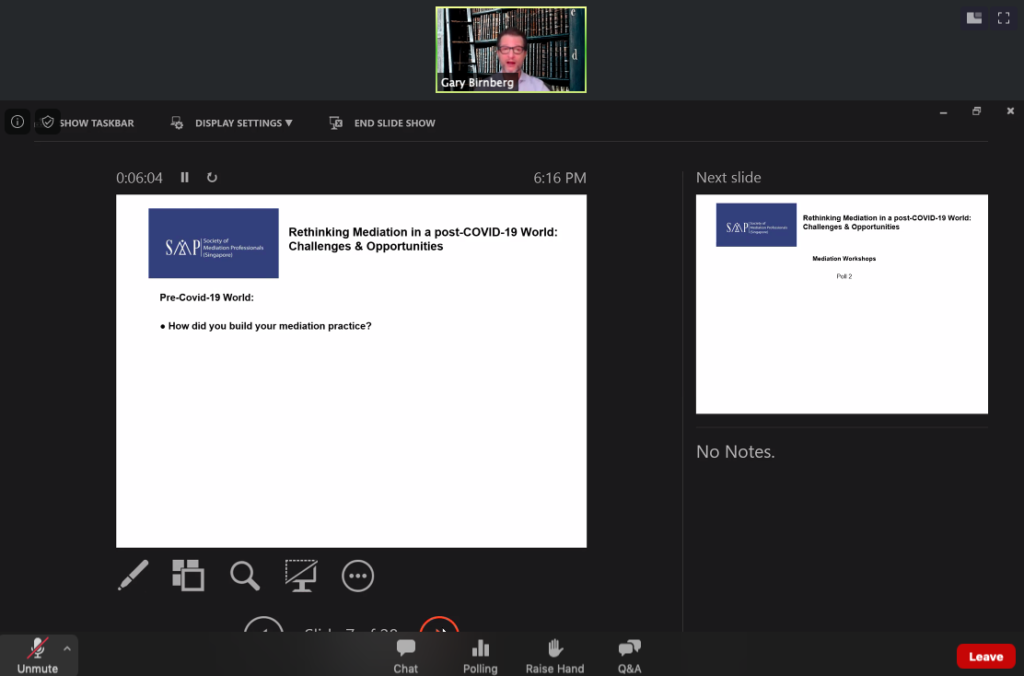
Task: Toggle black out slide show icon
Action: pos(301,575)
